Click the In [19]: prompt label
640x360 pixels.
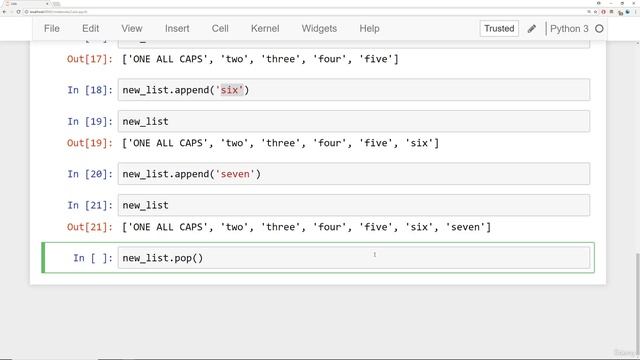90,121
